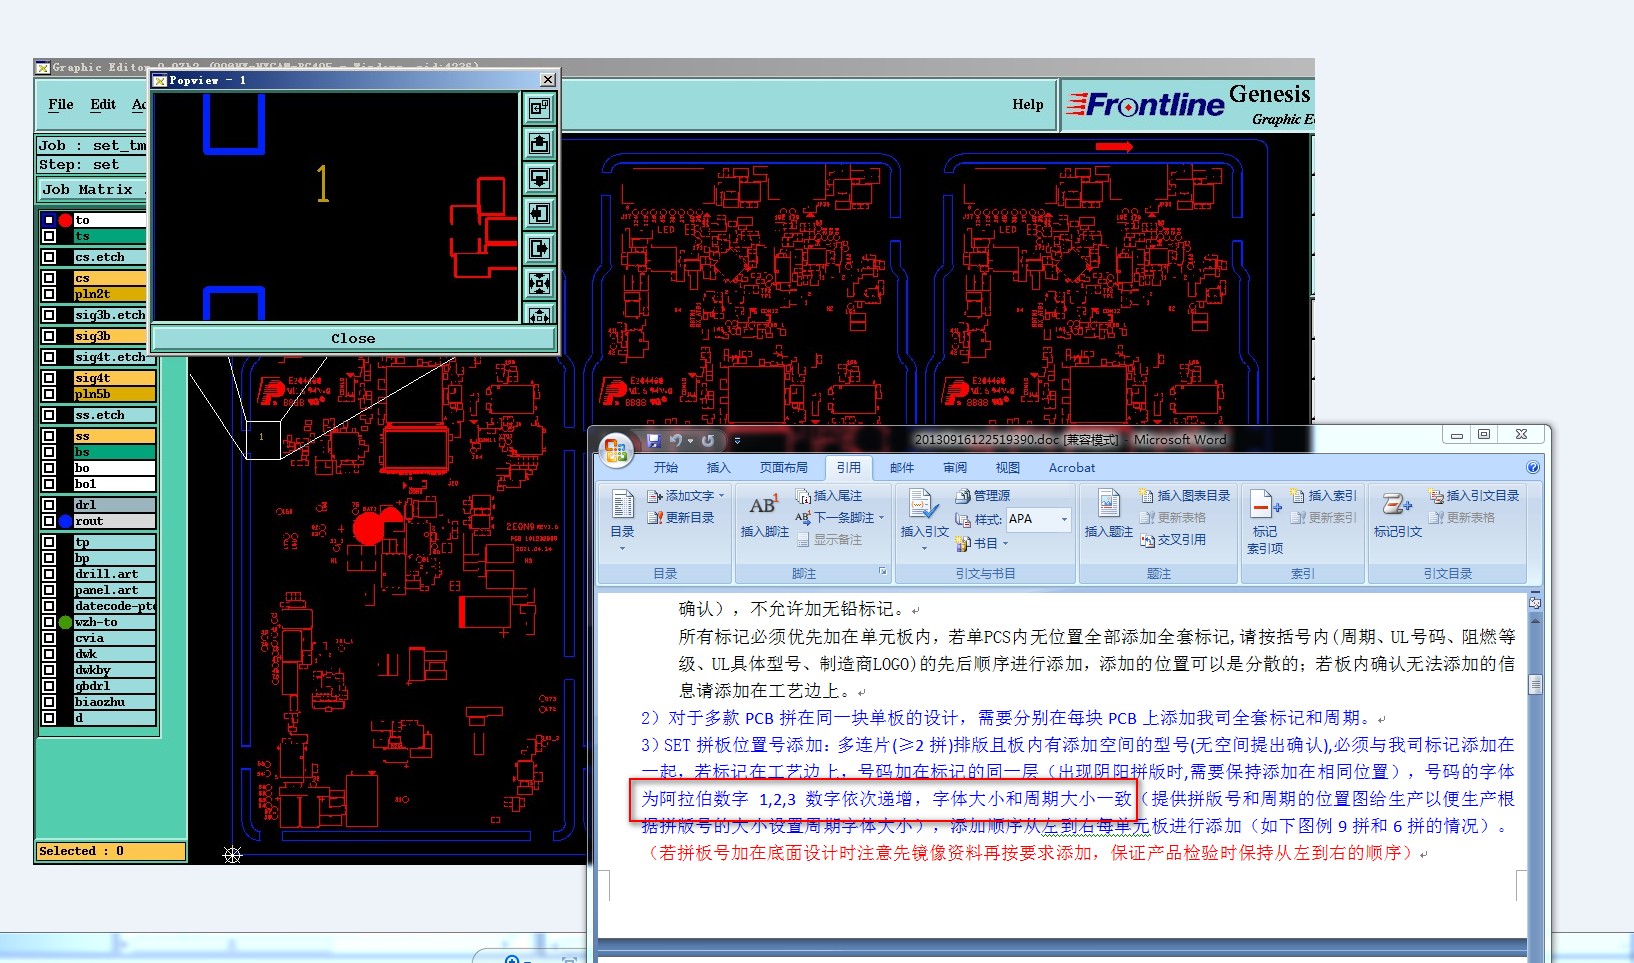Click Popview pan left arrow icon

539,213
